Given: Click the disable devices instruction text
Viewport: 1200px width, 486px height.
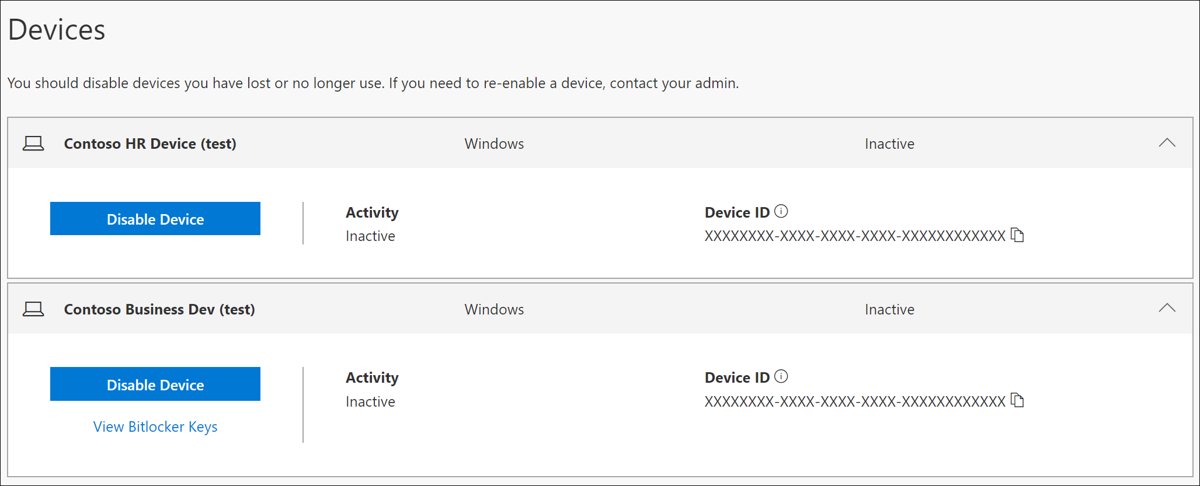Looking at the screenshot, I should click(373, 83).
